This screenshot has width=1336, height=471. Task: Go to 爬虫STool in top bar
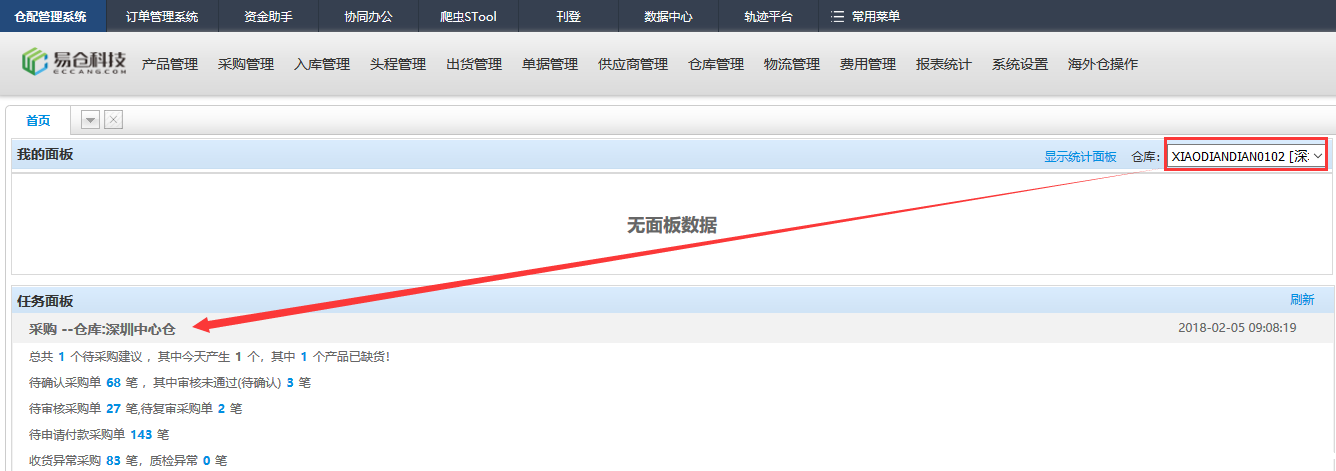point(468,17)
